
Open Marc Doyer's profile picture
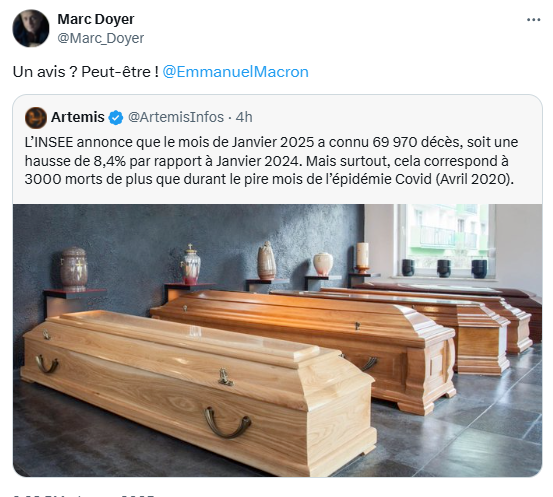pos(31,28)
